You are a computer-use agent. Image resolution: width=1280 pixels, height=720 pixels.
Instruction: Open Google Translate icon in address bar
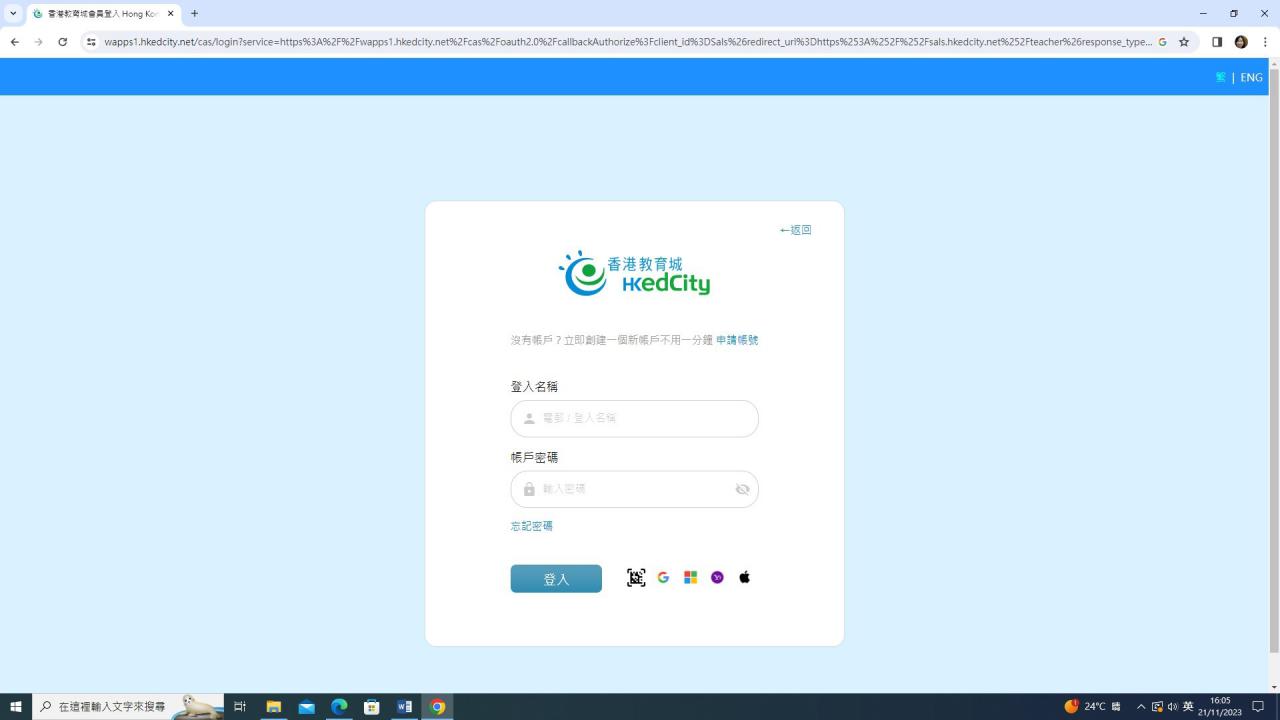tap(1162, 42)
